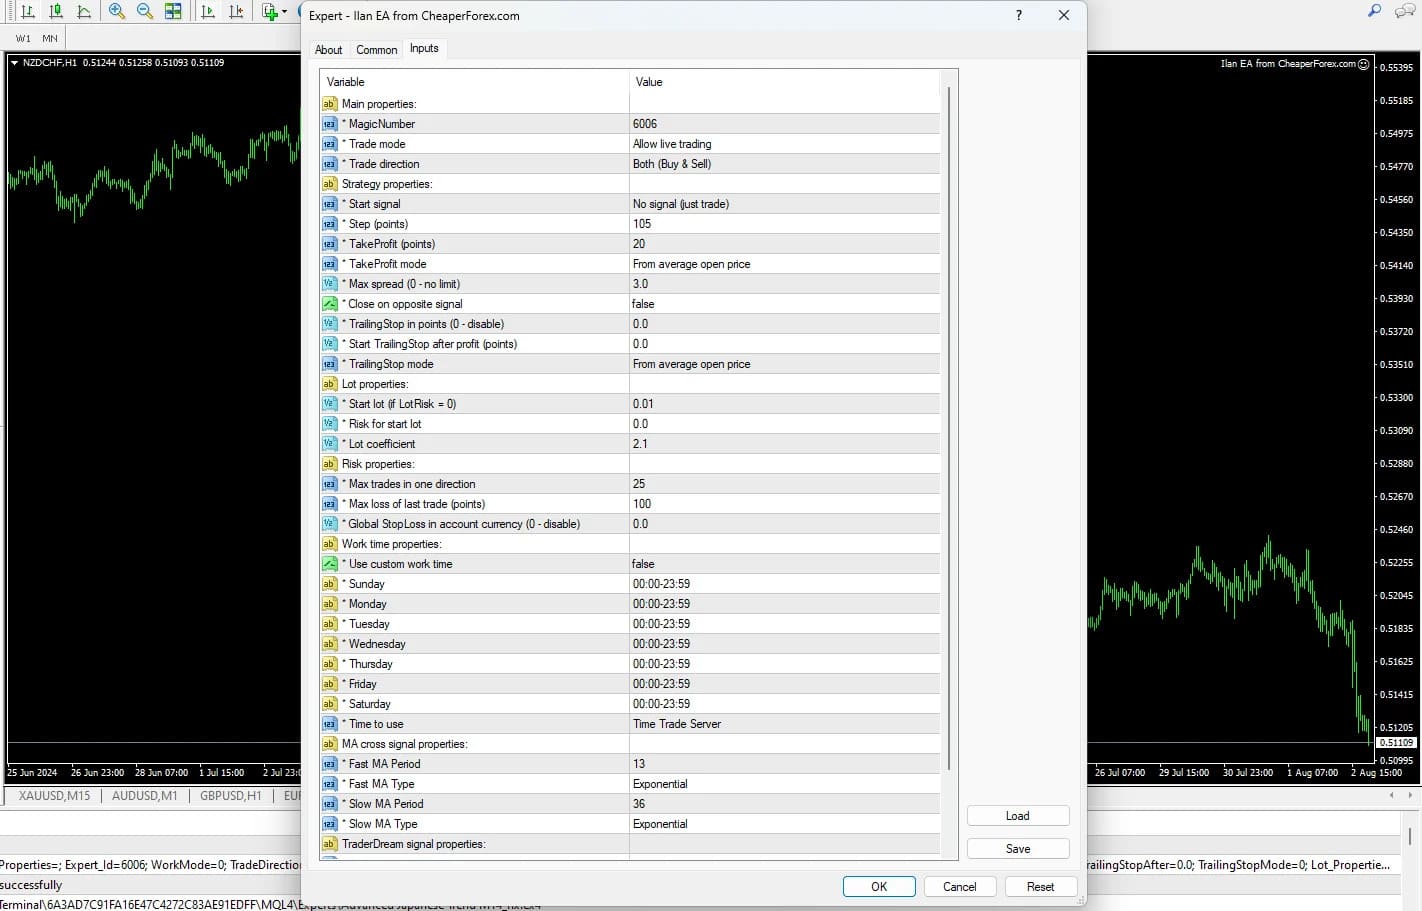Open TakeProfit mode value dropdown
This screenshot has height=911, width=1422.
point(784,264)
